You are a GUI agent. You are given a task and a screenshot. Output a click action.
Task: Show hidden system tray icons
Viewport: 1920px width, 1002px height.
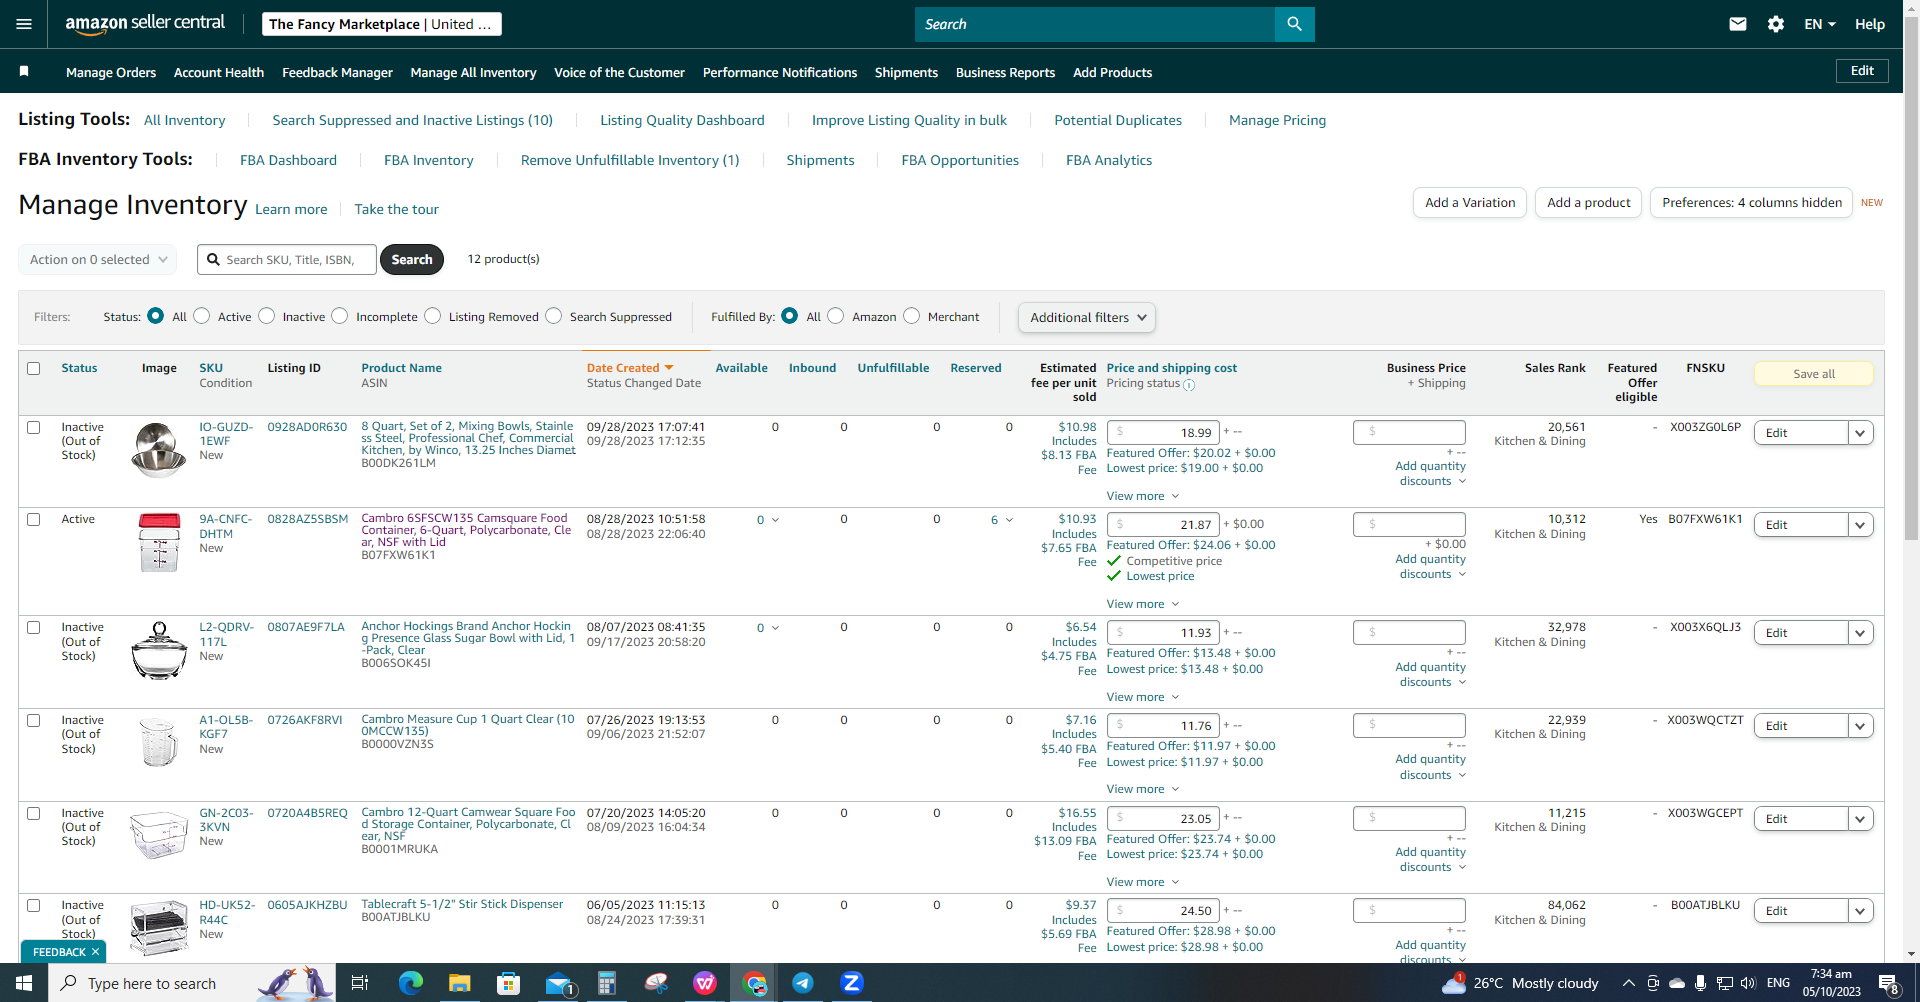(x=1628, y=983)
